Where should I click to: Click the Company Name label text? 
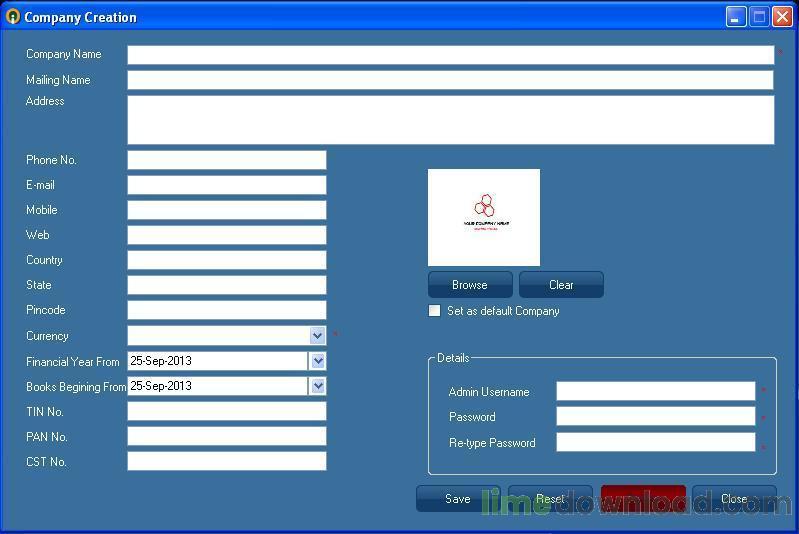pyautogui.click(x=64, y=54)
